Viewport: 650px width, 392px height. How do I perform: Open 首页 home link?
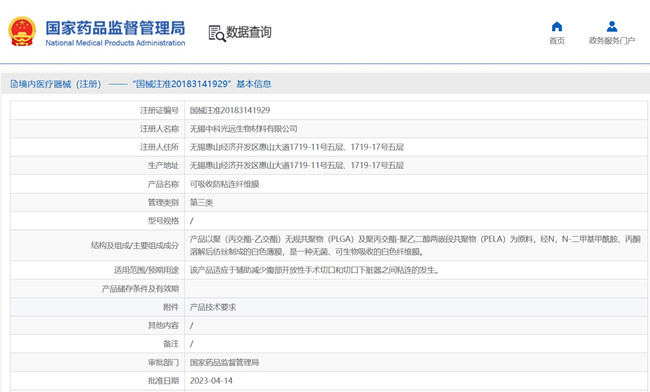click(557, 41)
